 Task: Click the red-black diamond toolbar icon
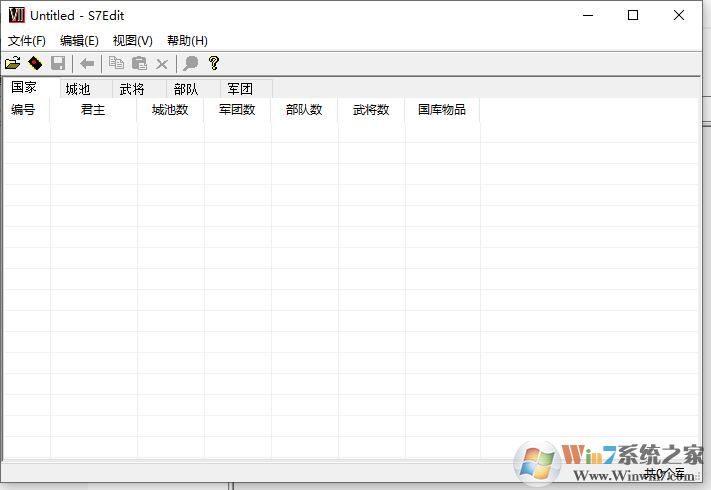35,63
